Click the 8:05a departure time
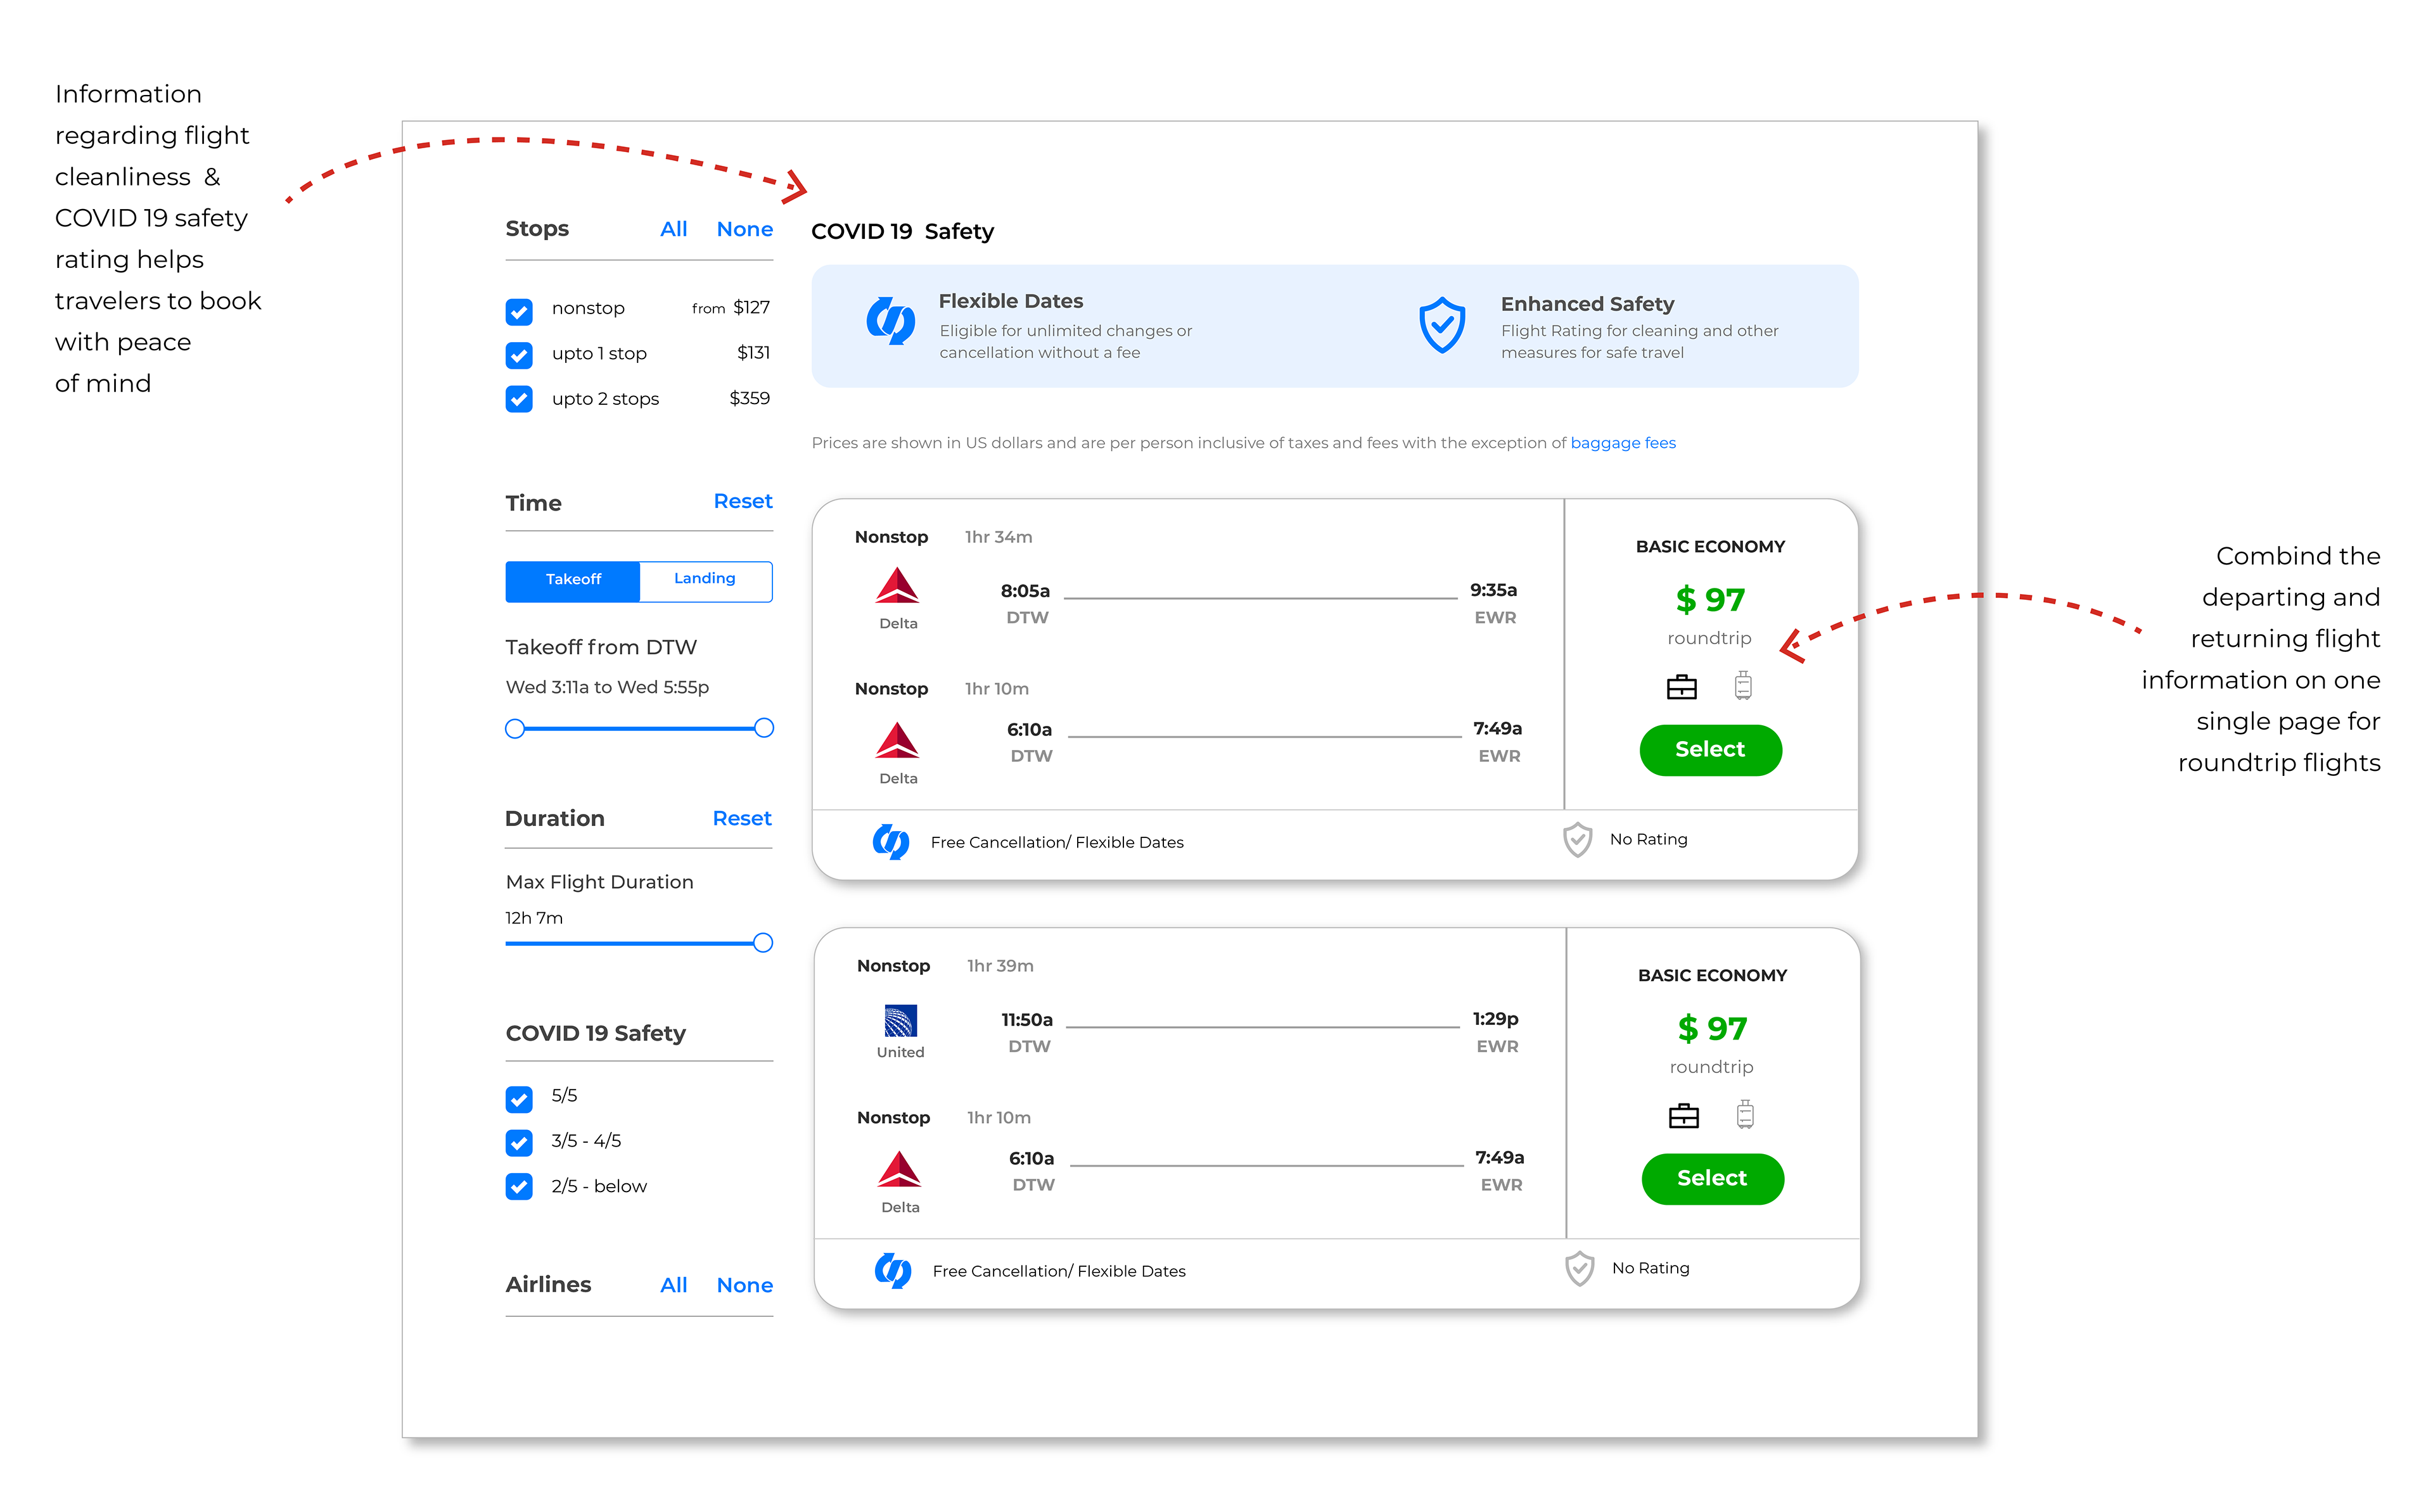The image size is (2433, 1512). (x=1025, y=591)
